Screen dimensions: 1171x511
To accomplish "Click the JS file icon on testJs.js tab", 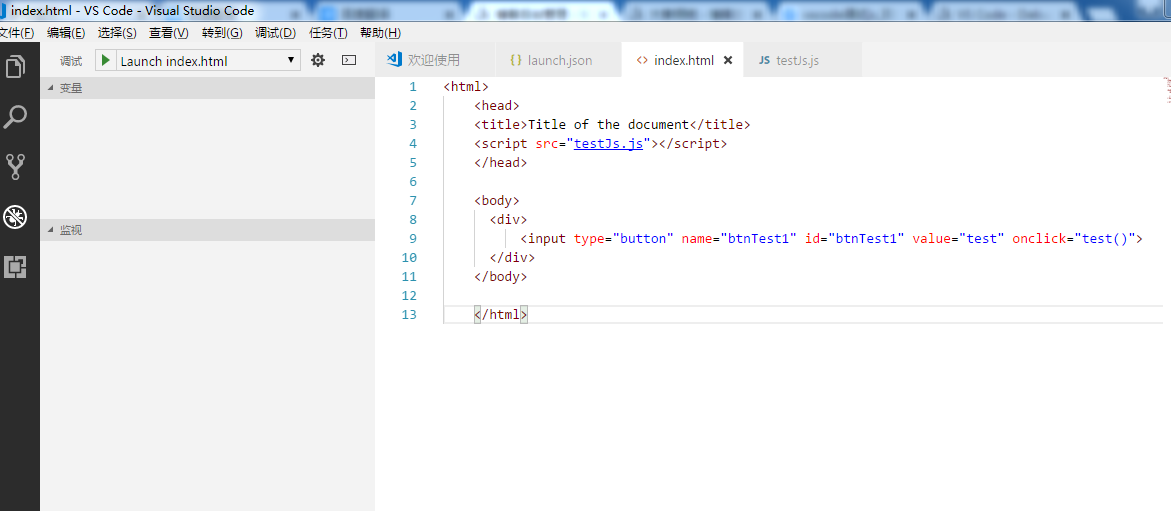I will click(x=764, y=61).
